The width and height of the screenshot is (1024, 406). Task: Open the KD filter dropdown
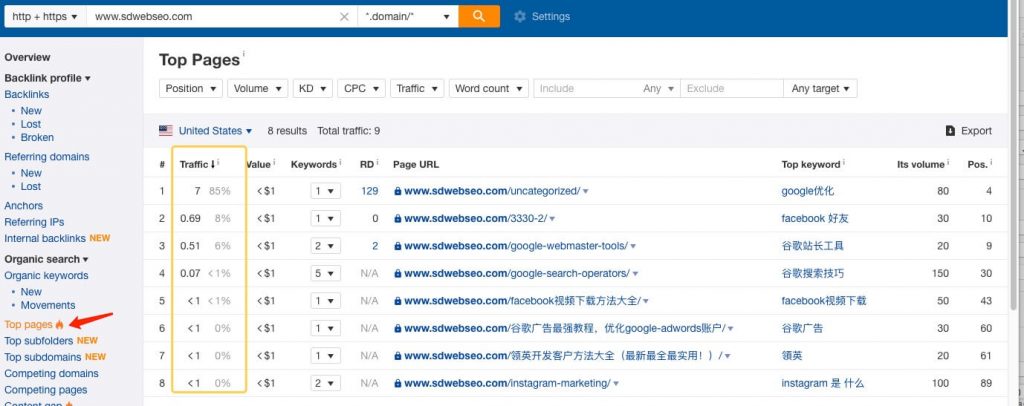(x=313, y=88)
